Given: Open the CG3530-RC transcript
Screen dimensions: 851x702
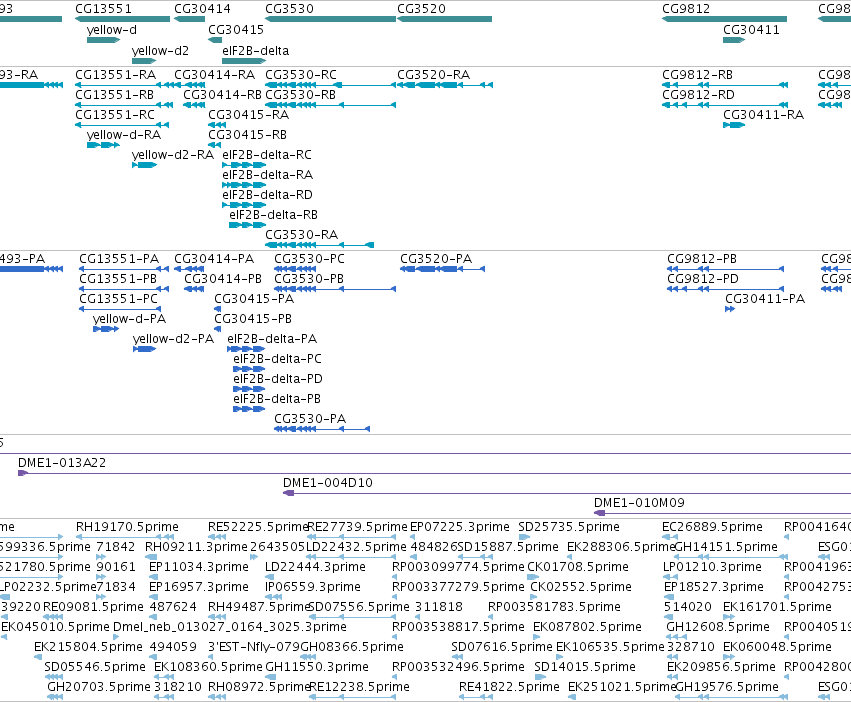Looking at the screenshot, I should click(331, 85).
